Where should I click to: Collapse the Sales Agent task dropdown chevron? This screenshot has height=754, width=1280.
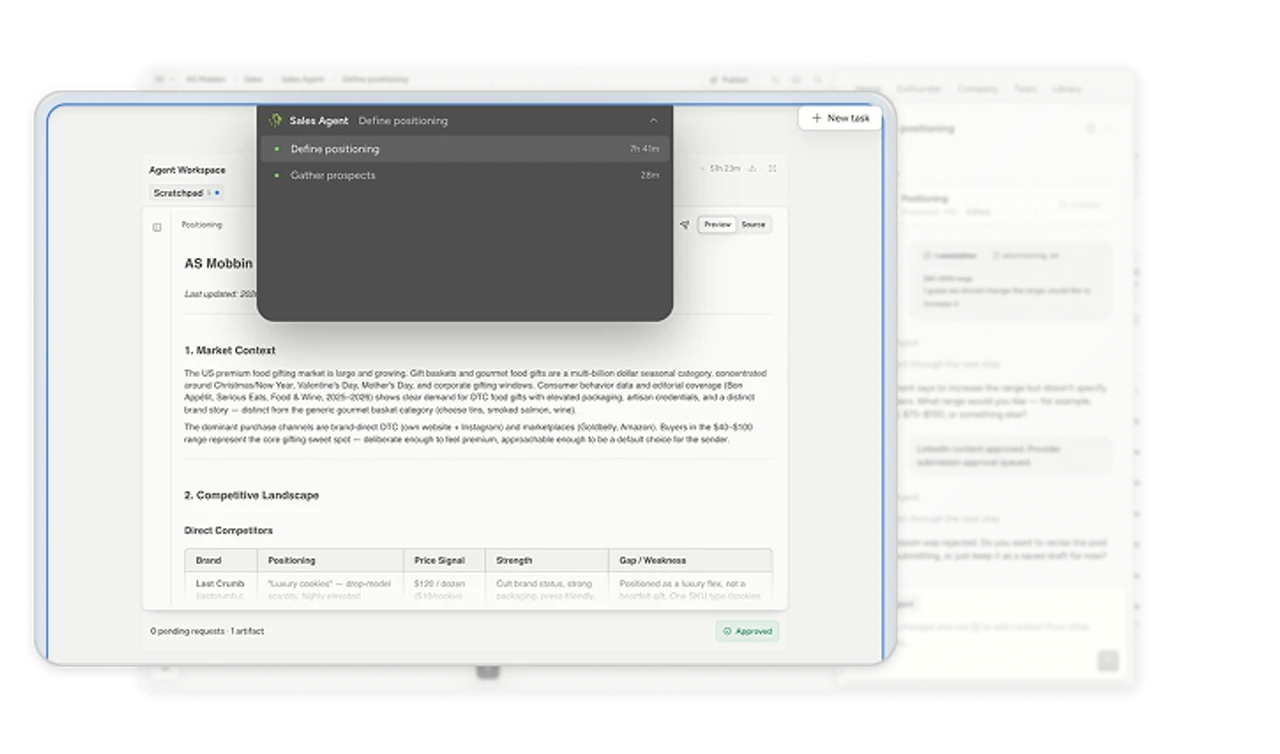[x=653, y=121]
